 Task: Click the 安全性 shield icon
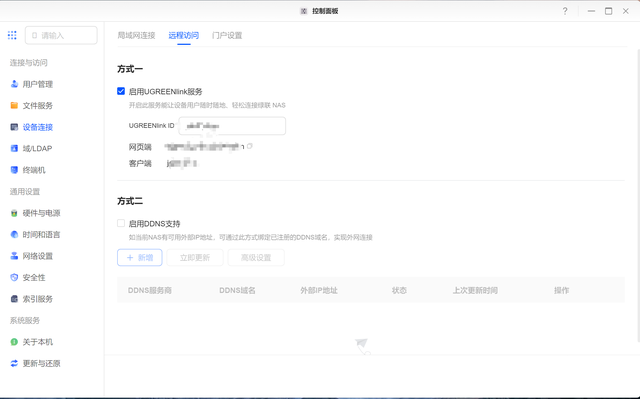click(x=14, y=277)
